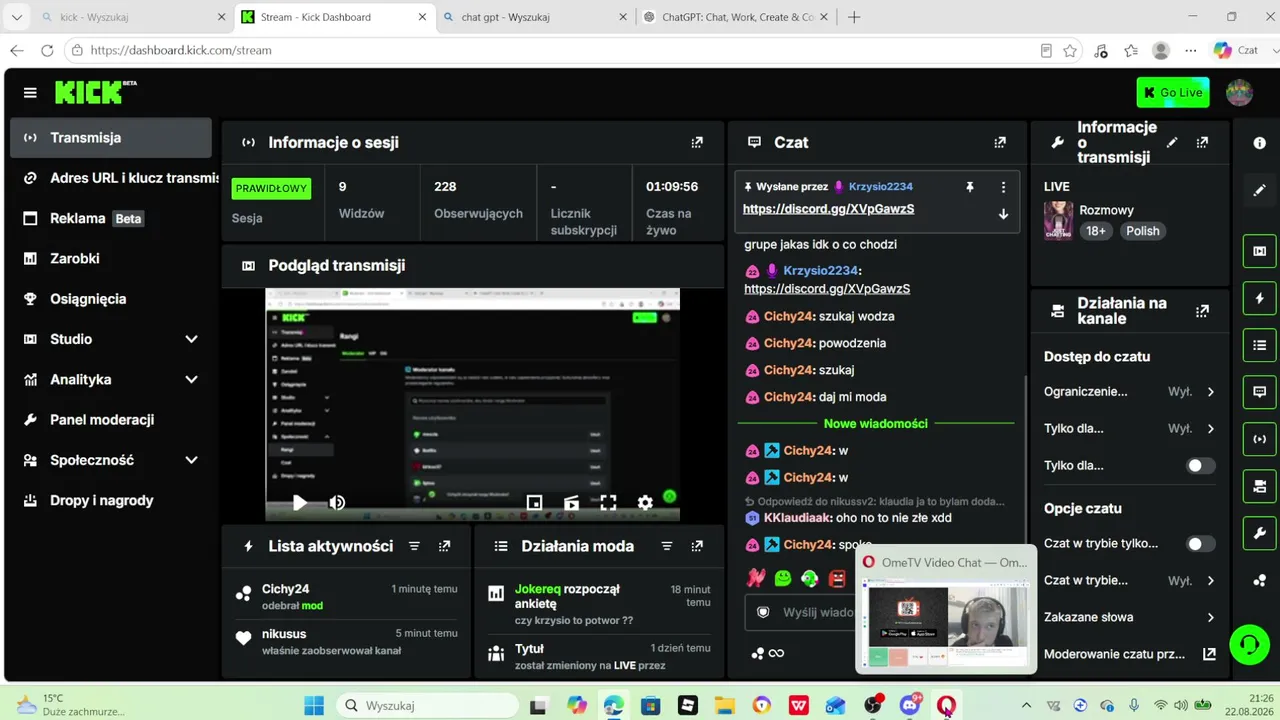Filter the Lista aktywności list
This screenshot has width=1280, height=720.
click(x=414, y=546)
